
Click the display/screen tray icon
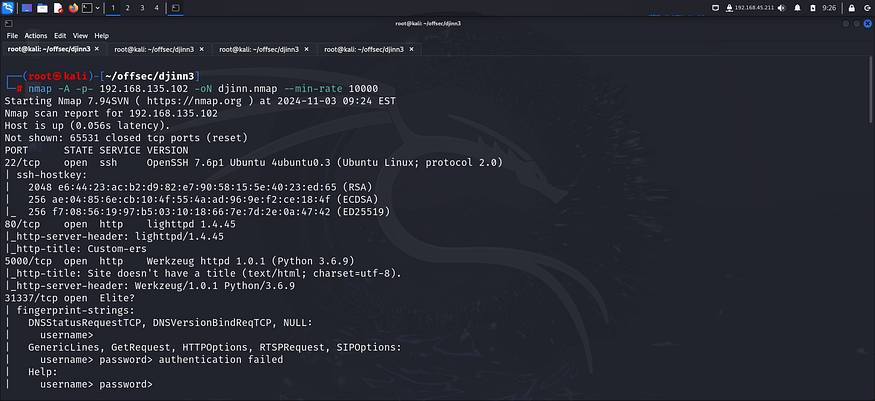[715, 8]
